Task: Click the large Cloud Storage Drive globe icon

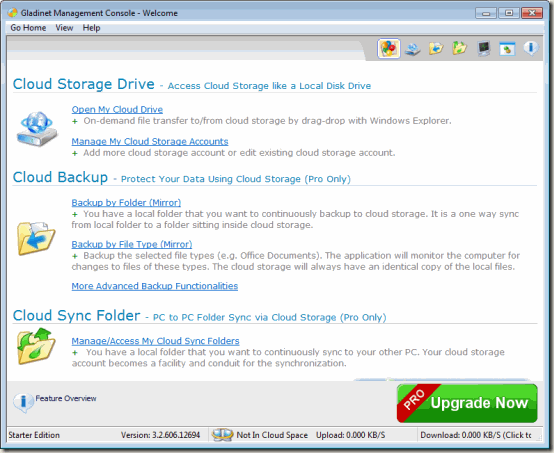Action: 37,129
